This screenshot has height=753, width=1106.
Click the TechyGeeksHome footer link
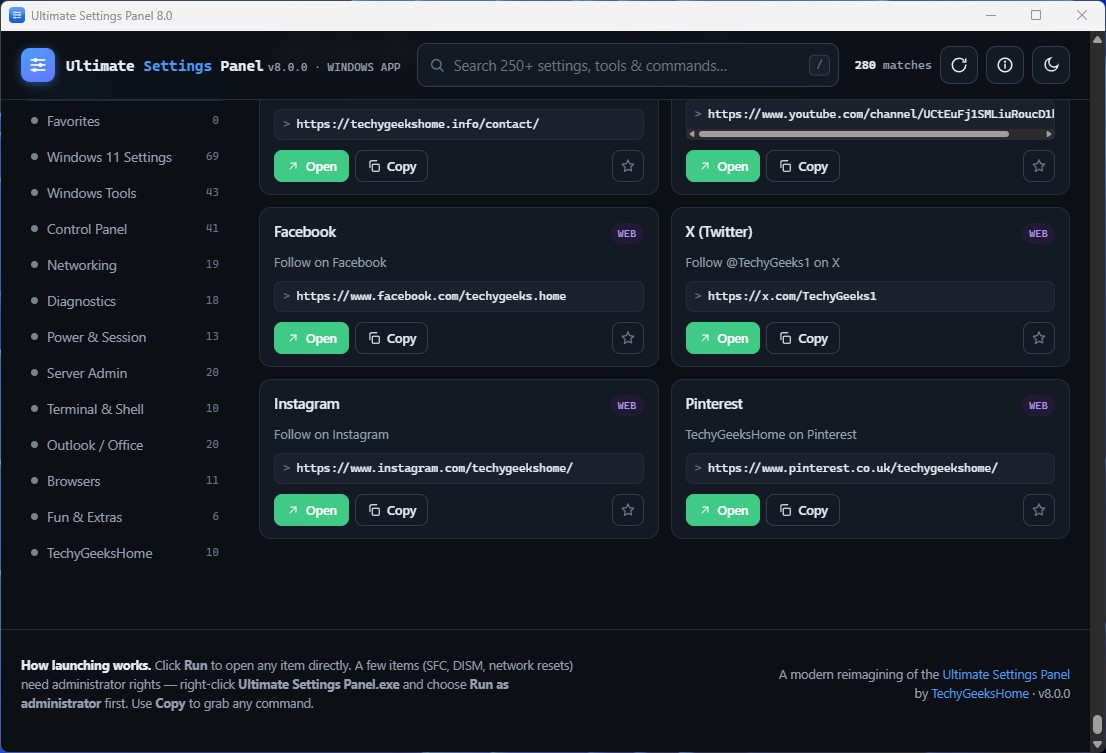tap(980, 693)
